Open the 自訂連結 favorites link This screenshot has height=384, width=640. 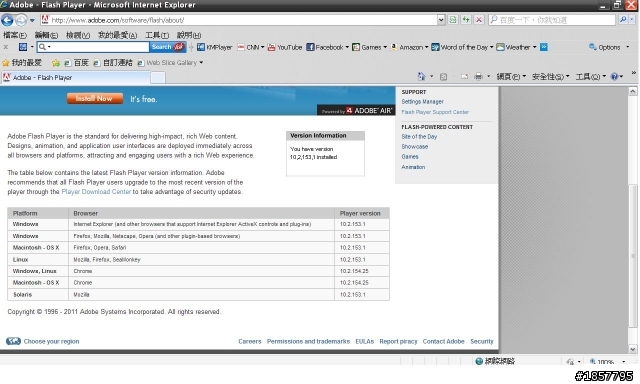113,62
